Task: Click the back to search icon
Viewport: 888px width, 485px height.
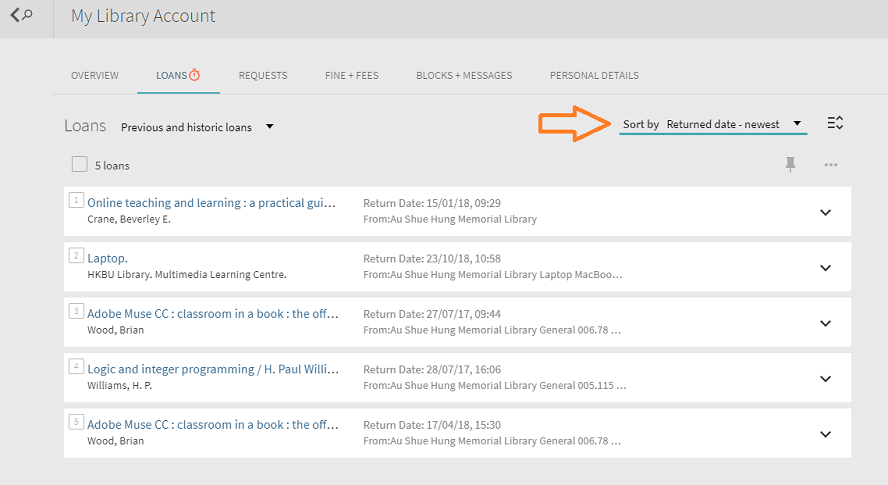Action: (x=22, y=15)
